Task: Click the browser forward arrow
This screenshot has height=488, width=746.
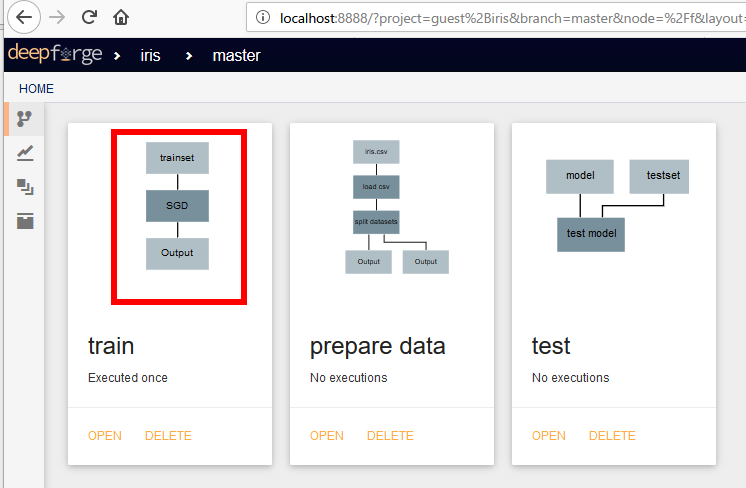Action: coord(57,18)
